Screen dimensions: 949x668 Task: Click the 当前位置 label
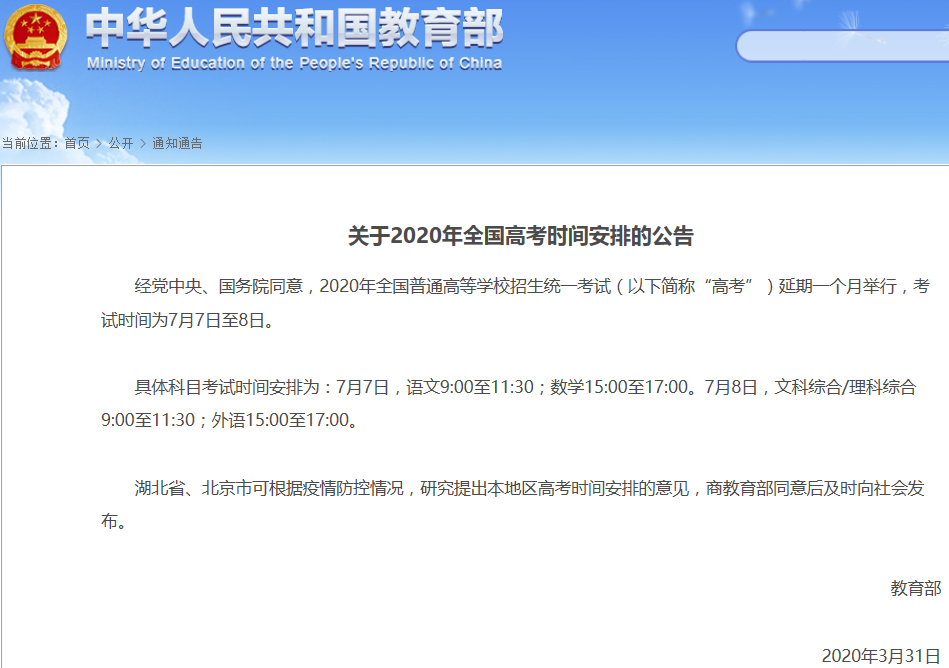tap(30, 143)
